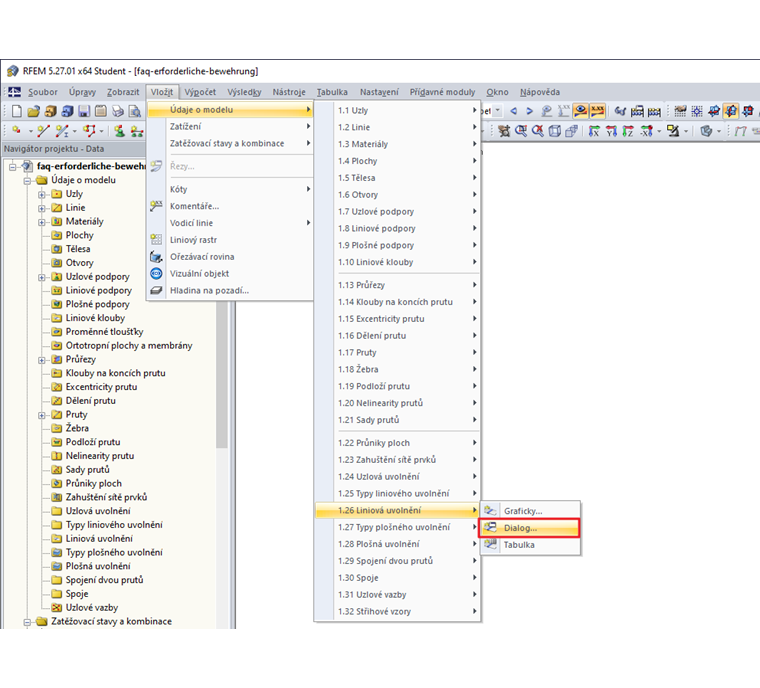Select the 1.28 Plošná uvolnění entry
Viewport: 760px width, 688px height.
point(397,544)
